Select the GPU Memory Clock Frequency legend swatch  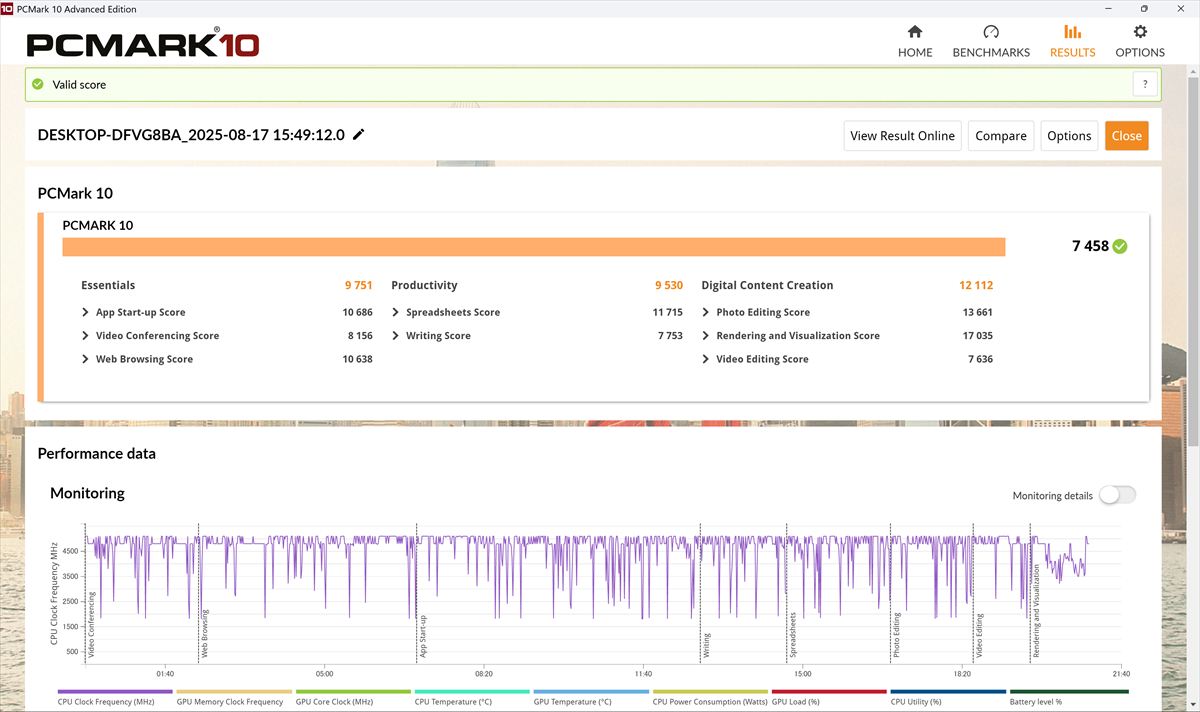(x=234, y=691)
